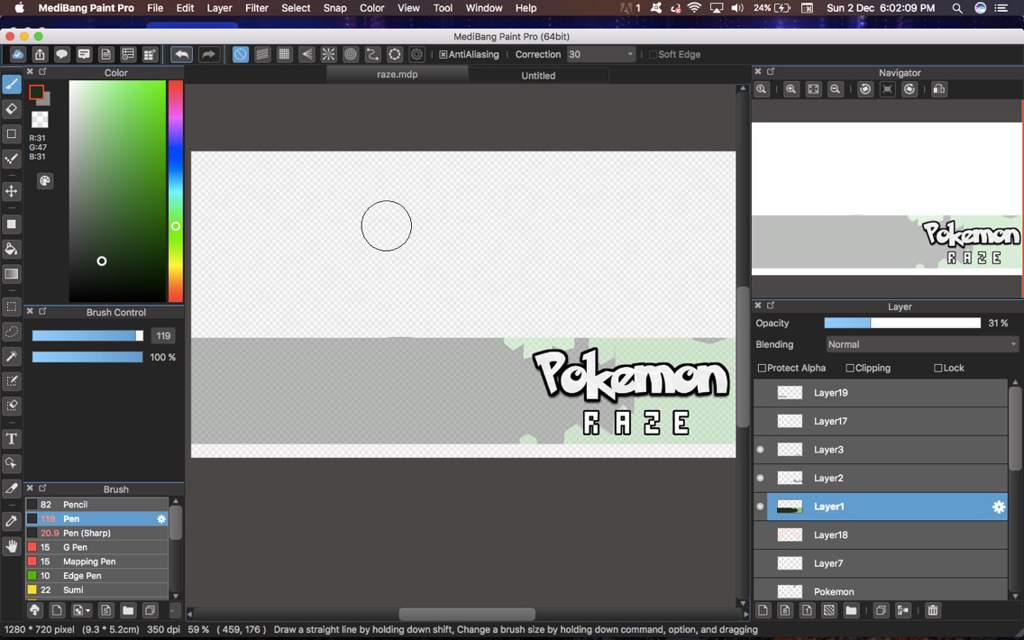Viewport: 1024px width, 640px height.
Task: Open the color palette icon in Color panel
Action: (x=44, y=181)
